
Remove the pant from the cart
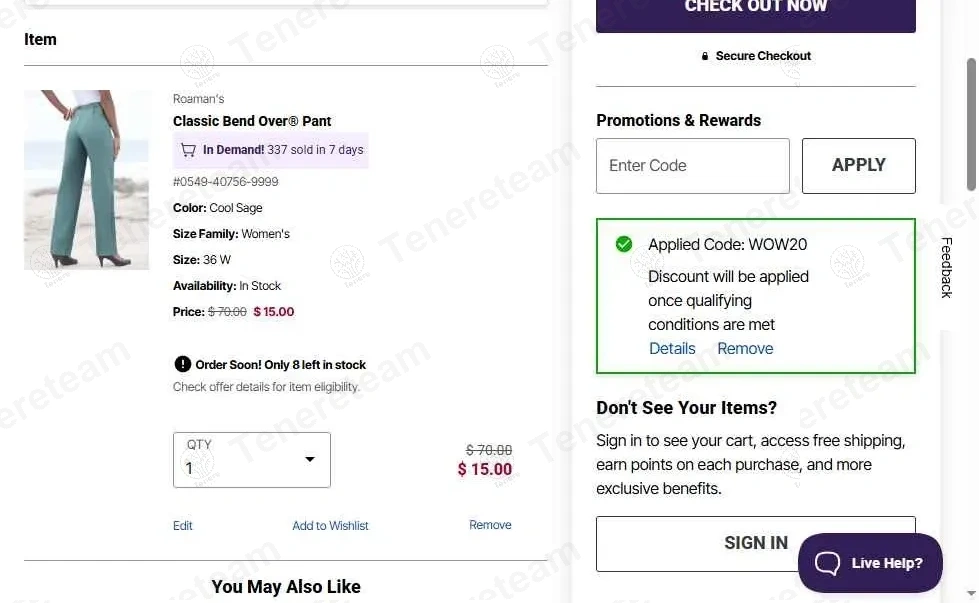click(x=490, y=525)
